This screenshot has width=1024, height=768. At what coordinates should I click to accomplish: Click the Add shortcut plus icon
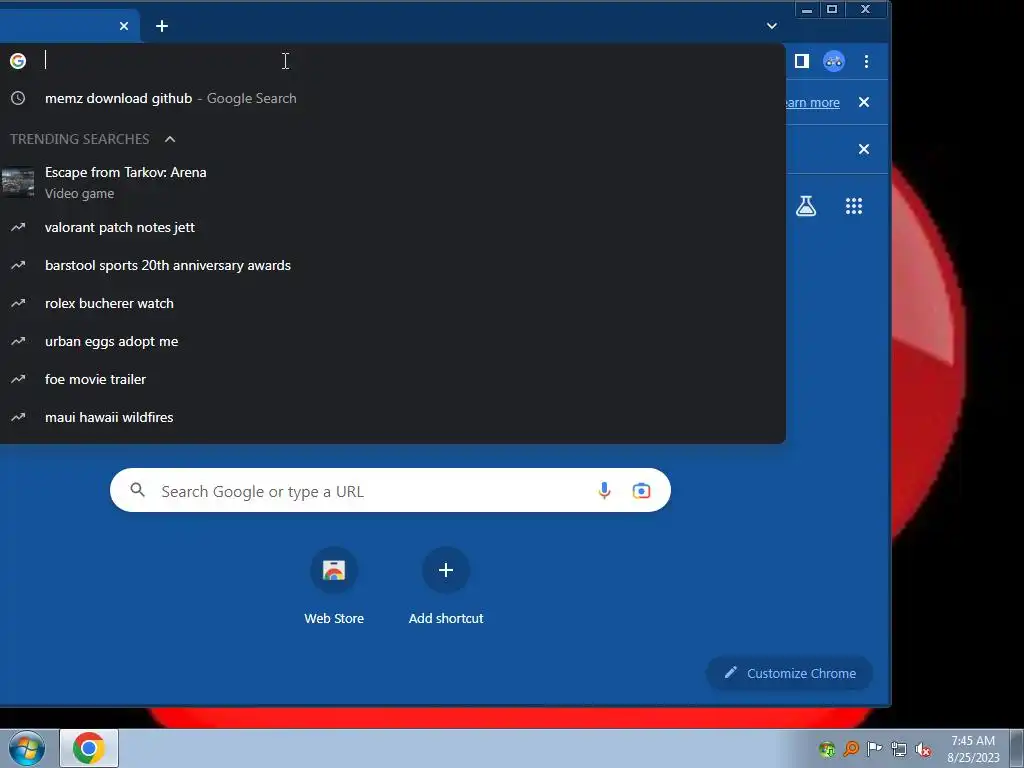coord(446,570)
